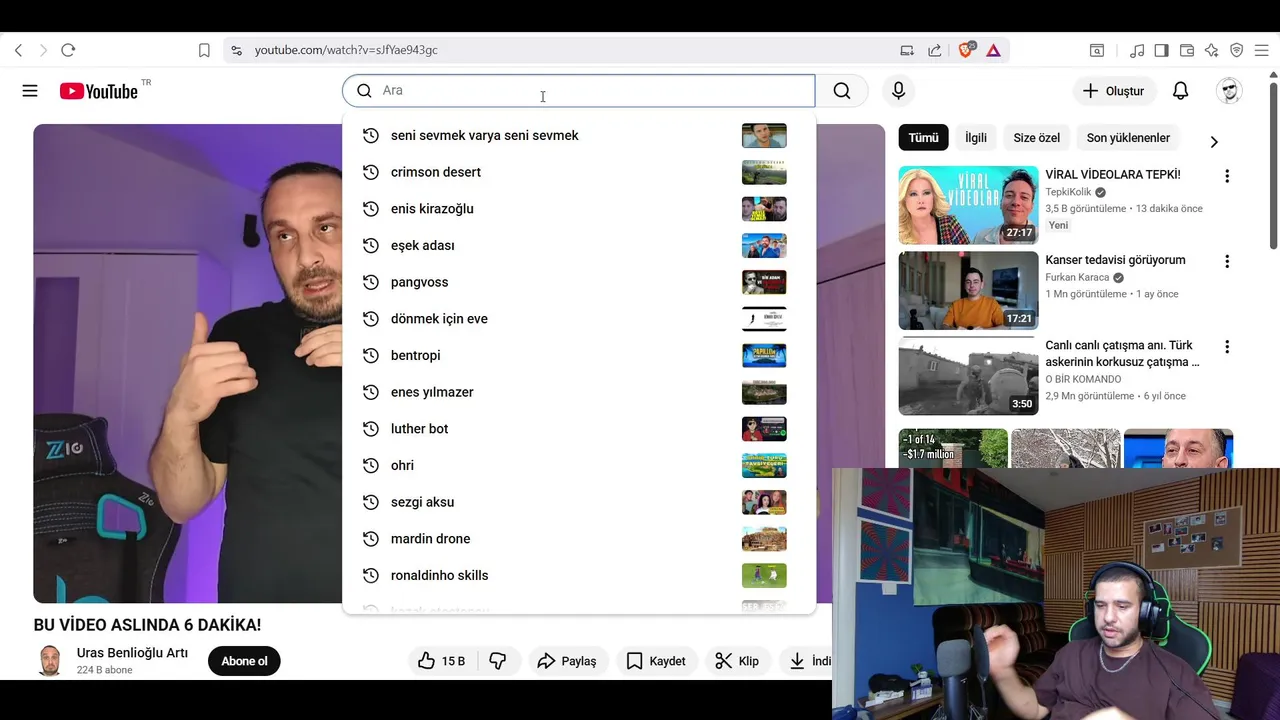
Task: Click the Klip button
Action: coord(737,661)
